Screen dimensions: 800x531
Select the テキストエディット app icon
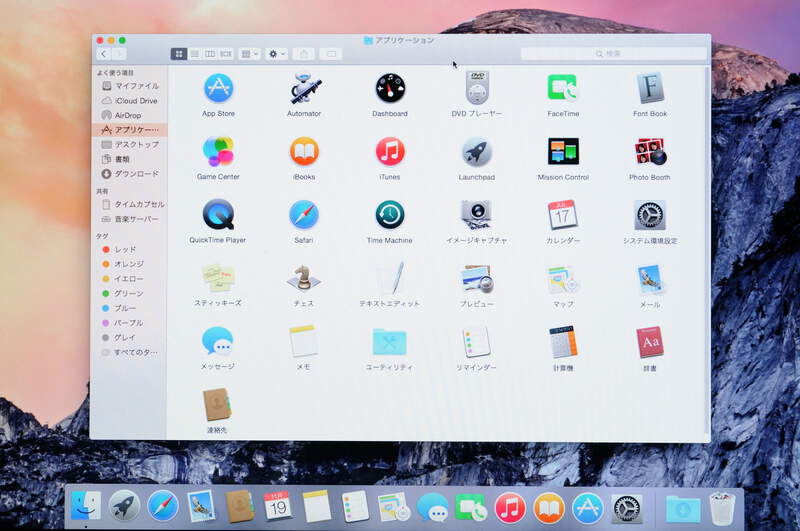coord(390,279)
